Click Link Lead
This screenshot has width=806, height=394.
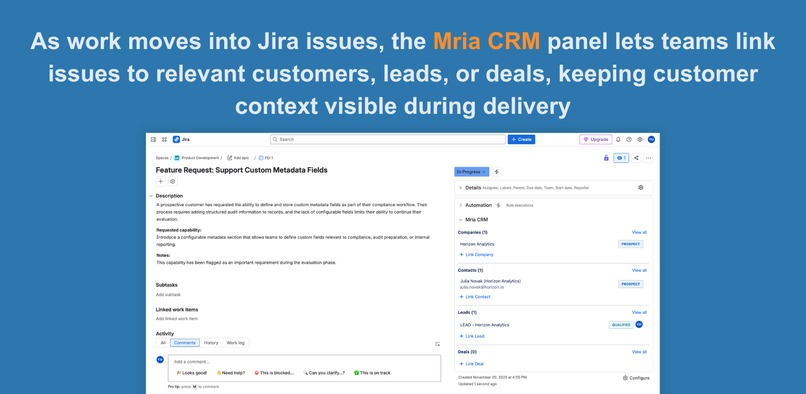point(472,336)
